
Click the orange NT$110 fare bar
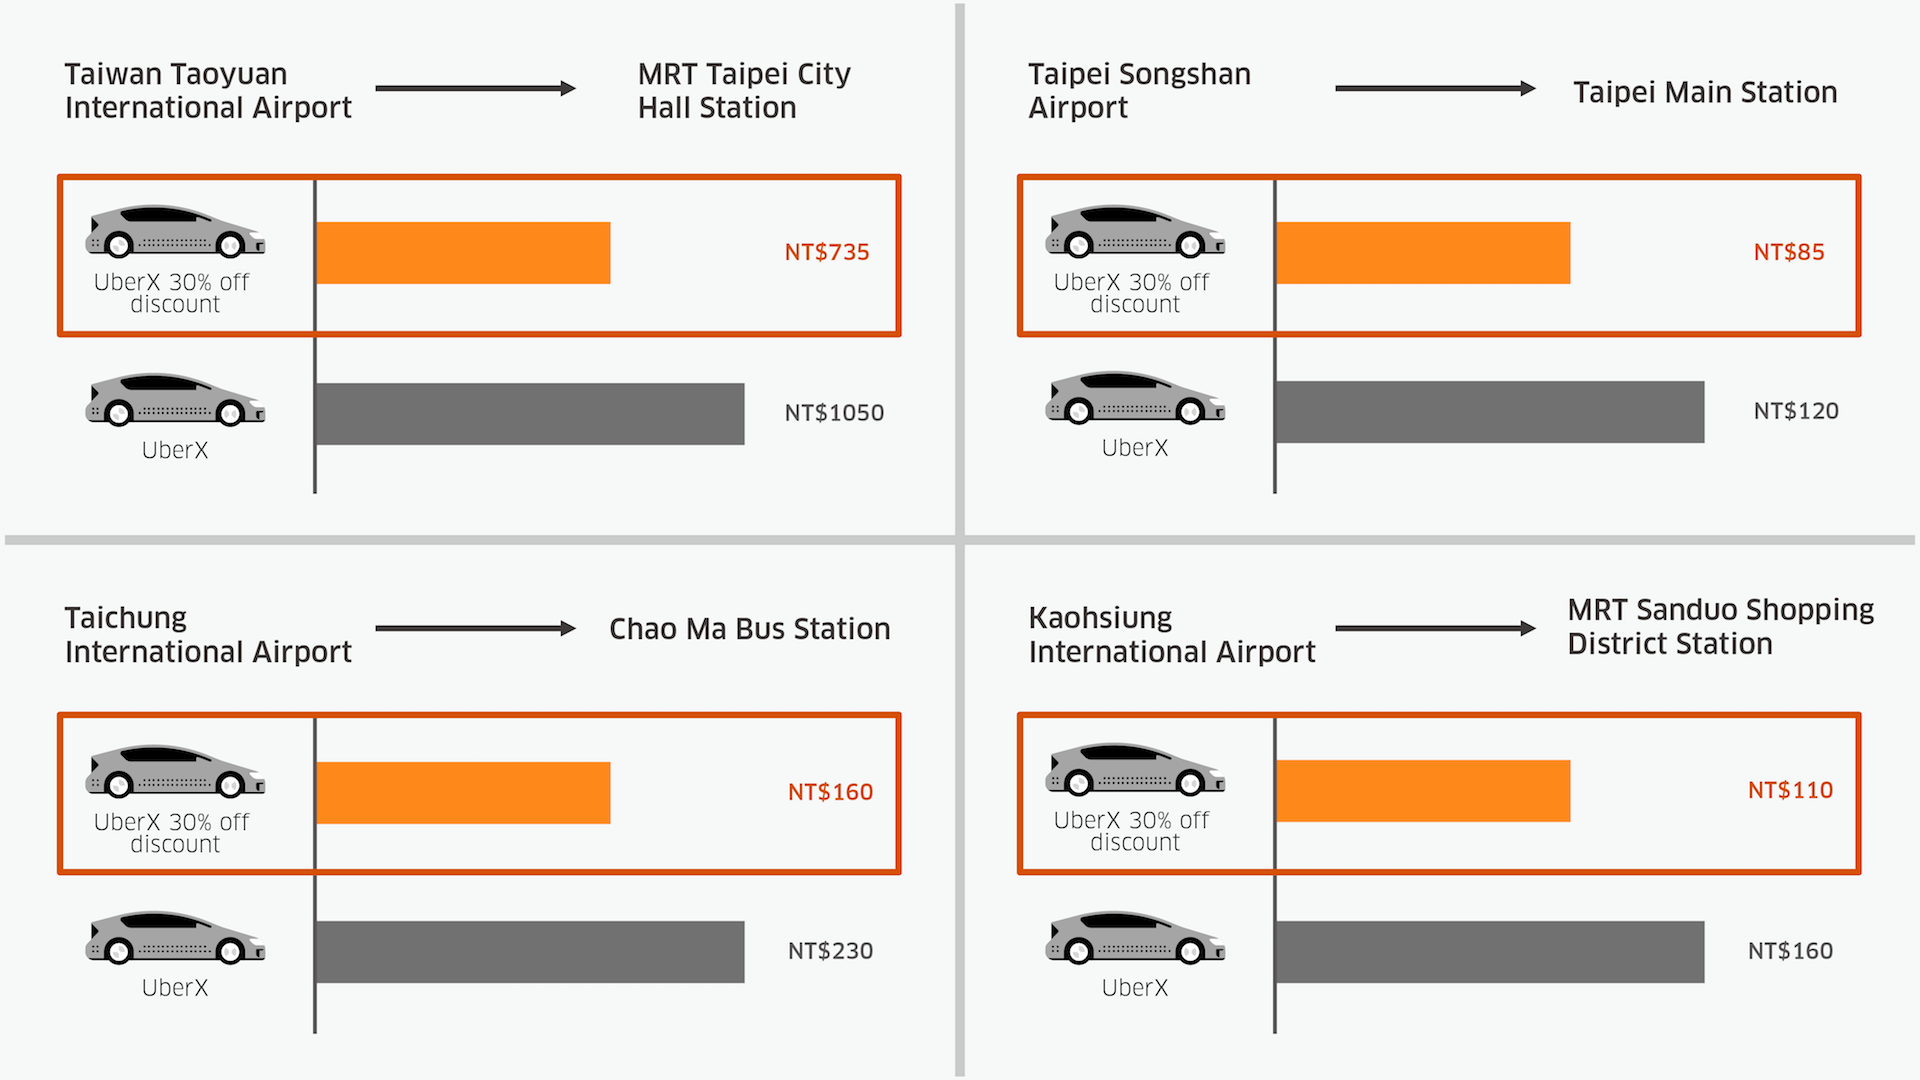[x=1423, y=791]
